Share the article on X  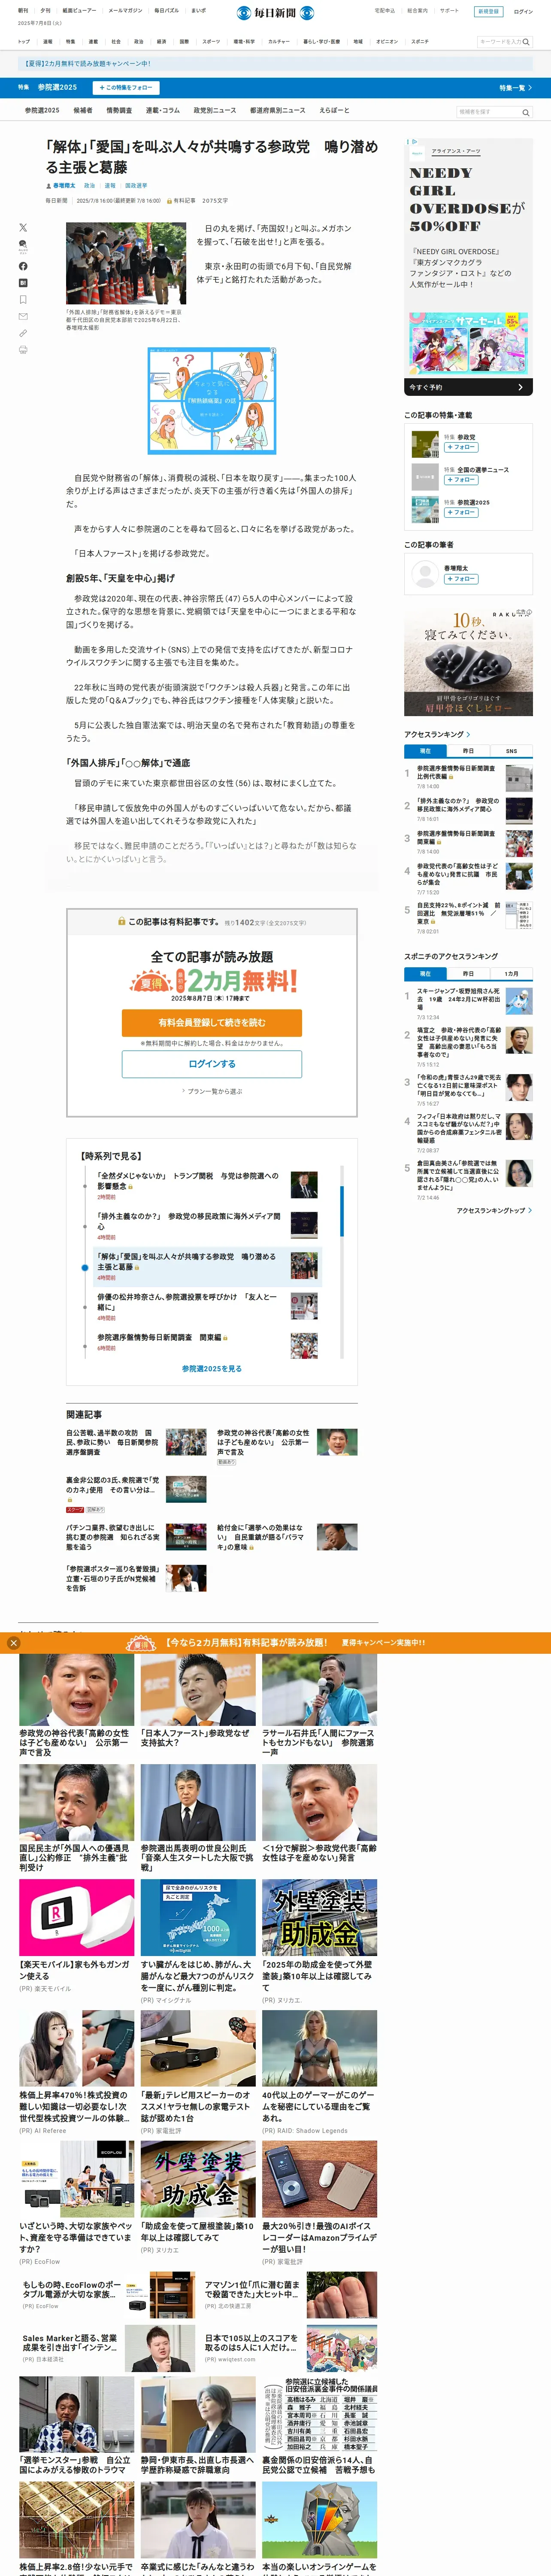coord(23,228)
